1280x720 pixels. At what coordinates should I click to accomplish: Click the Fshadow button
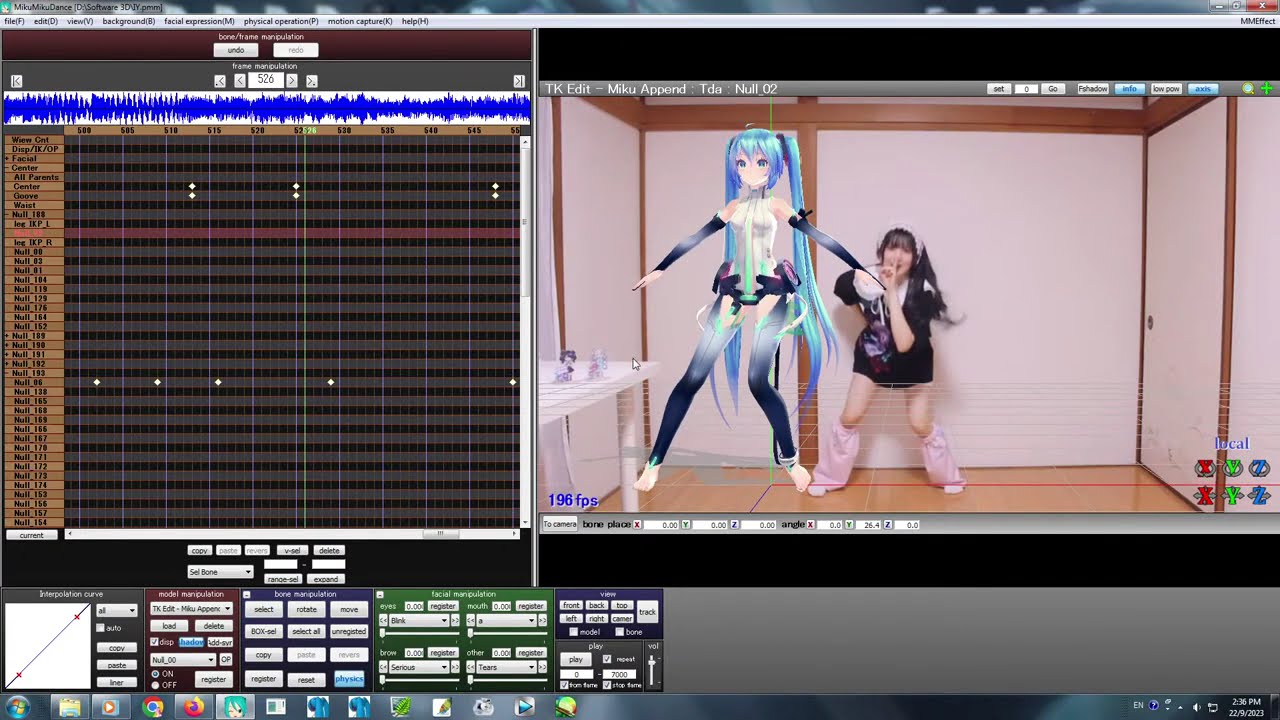point(1092,89)
